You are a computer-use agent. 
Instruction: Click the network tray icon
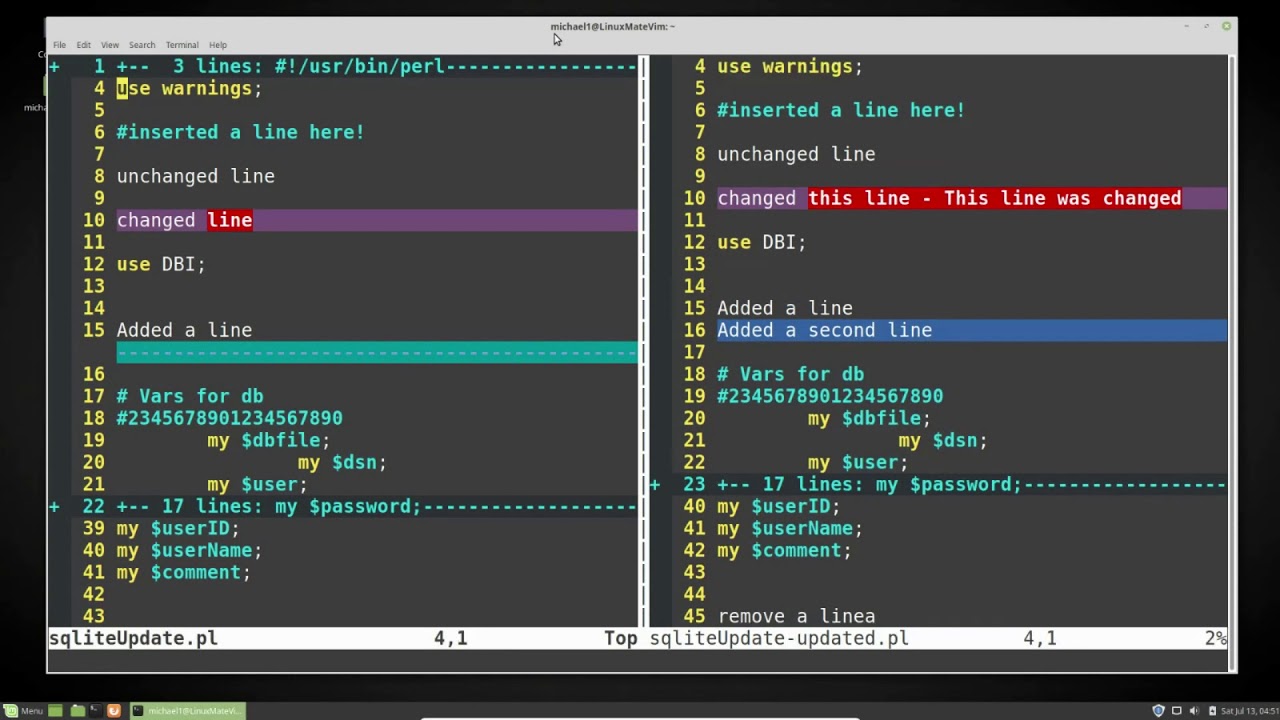(1177, 711)
